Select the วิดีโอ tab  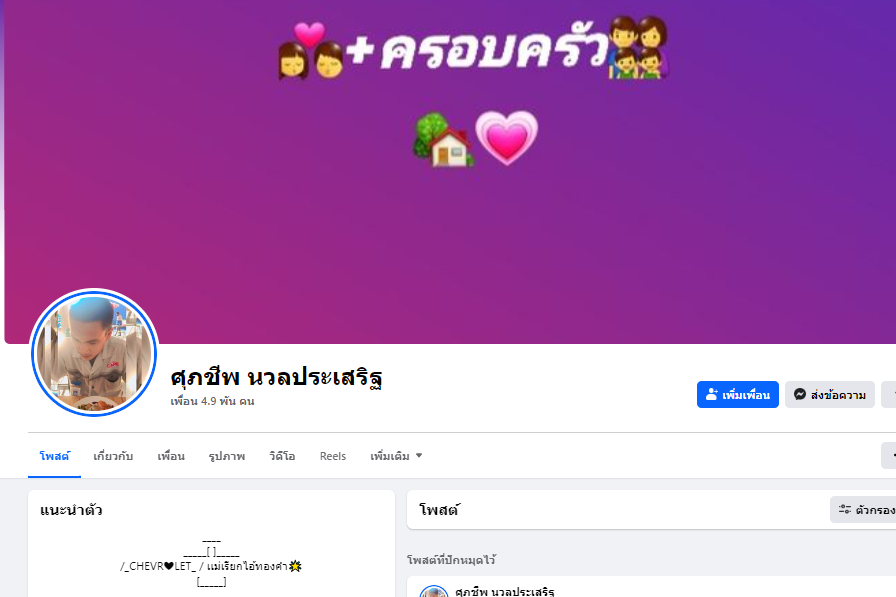(x=282, y=456)
